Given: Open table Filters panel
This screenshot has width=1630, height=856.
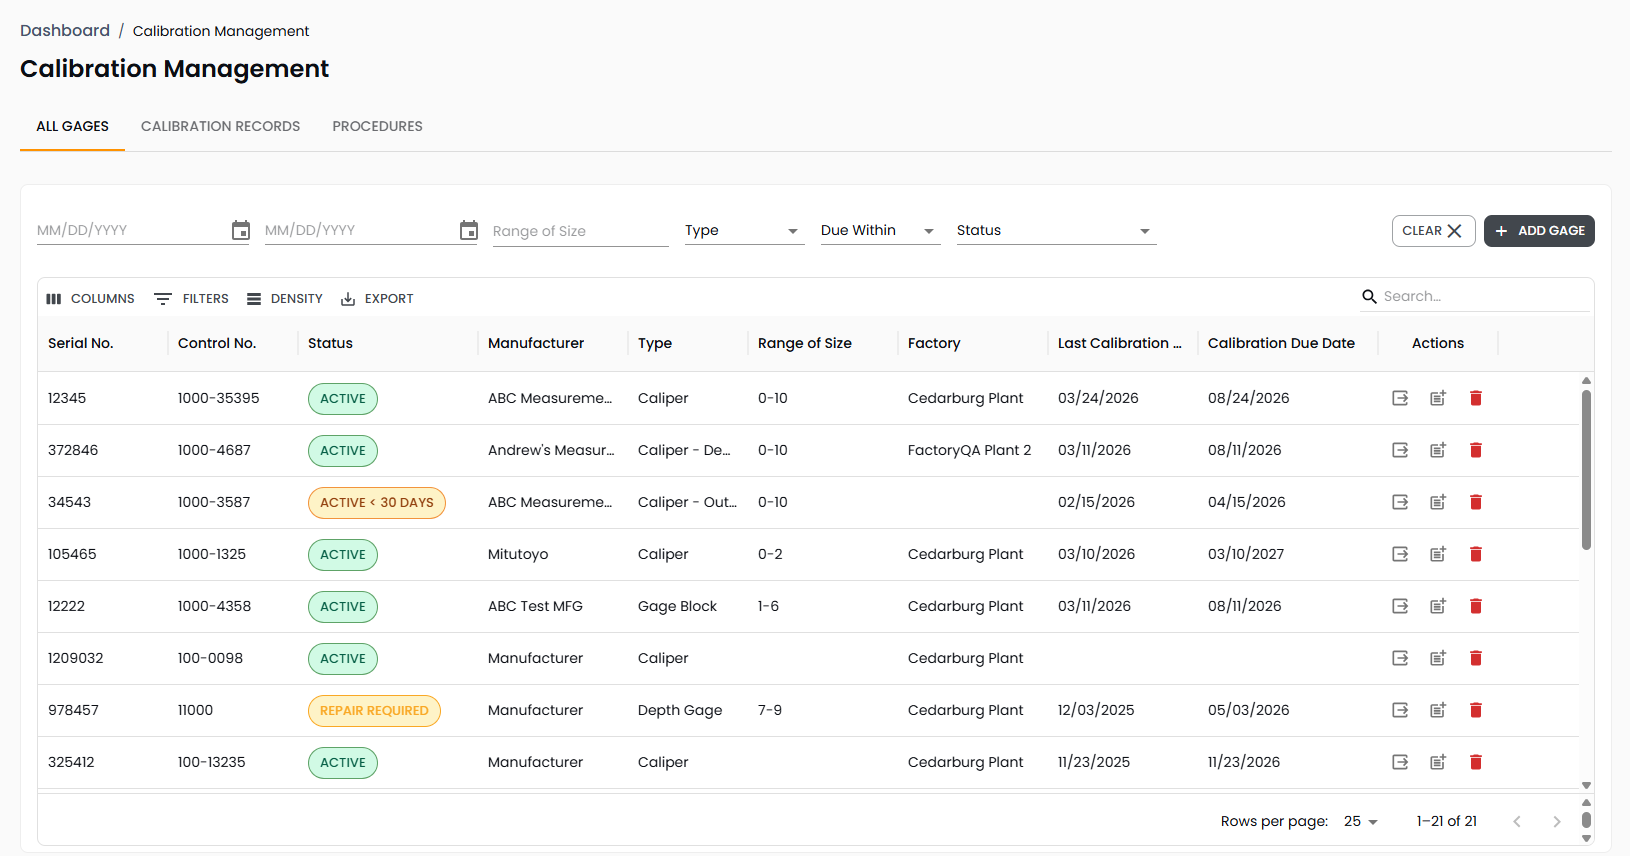Looking at the screenshot, I should click(192, 299).
